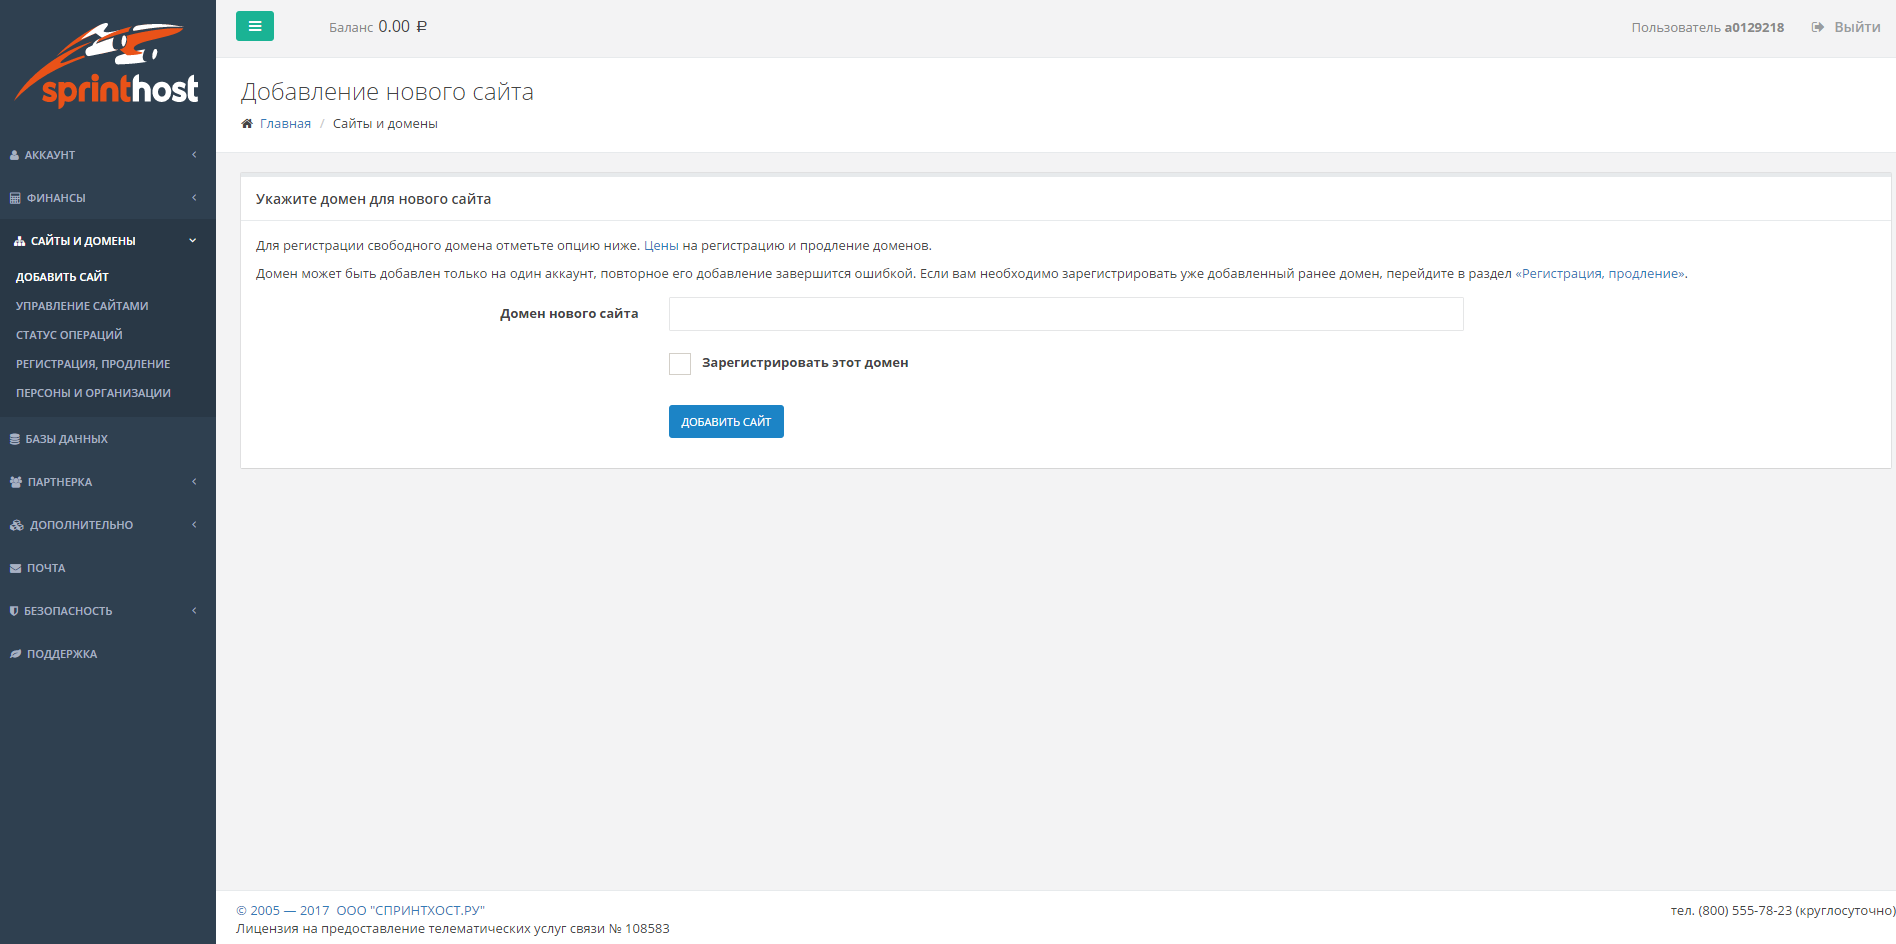This screenshot has height=944, width=1896.
Task: Click the leaf icon beside ПОДДЕРЖКА
Action: (15, 654)
